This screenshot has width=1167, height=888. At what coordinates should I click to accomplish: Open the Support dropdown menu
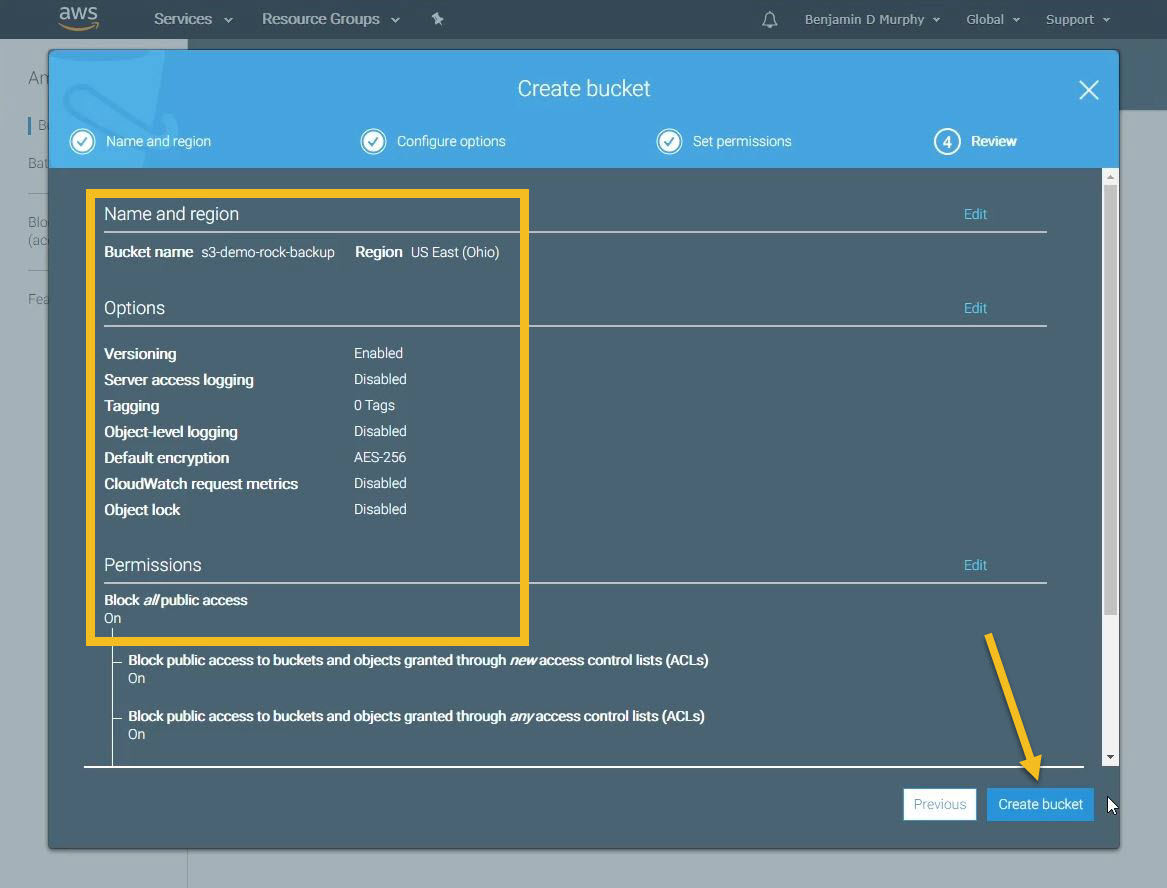pos(1078,19)
